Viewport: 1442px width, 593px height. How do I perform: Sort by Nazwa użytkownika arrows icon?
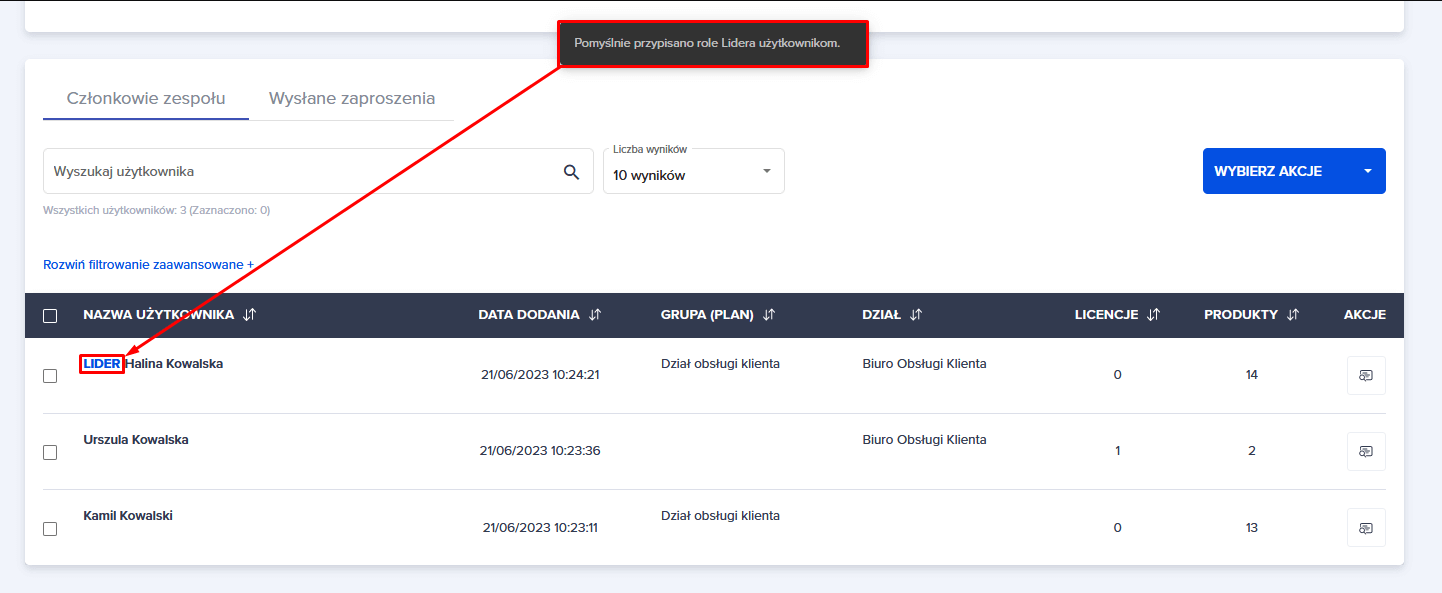pos(250,315)
